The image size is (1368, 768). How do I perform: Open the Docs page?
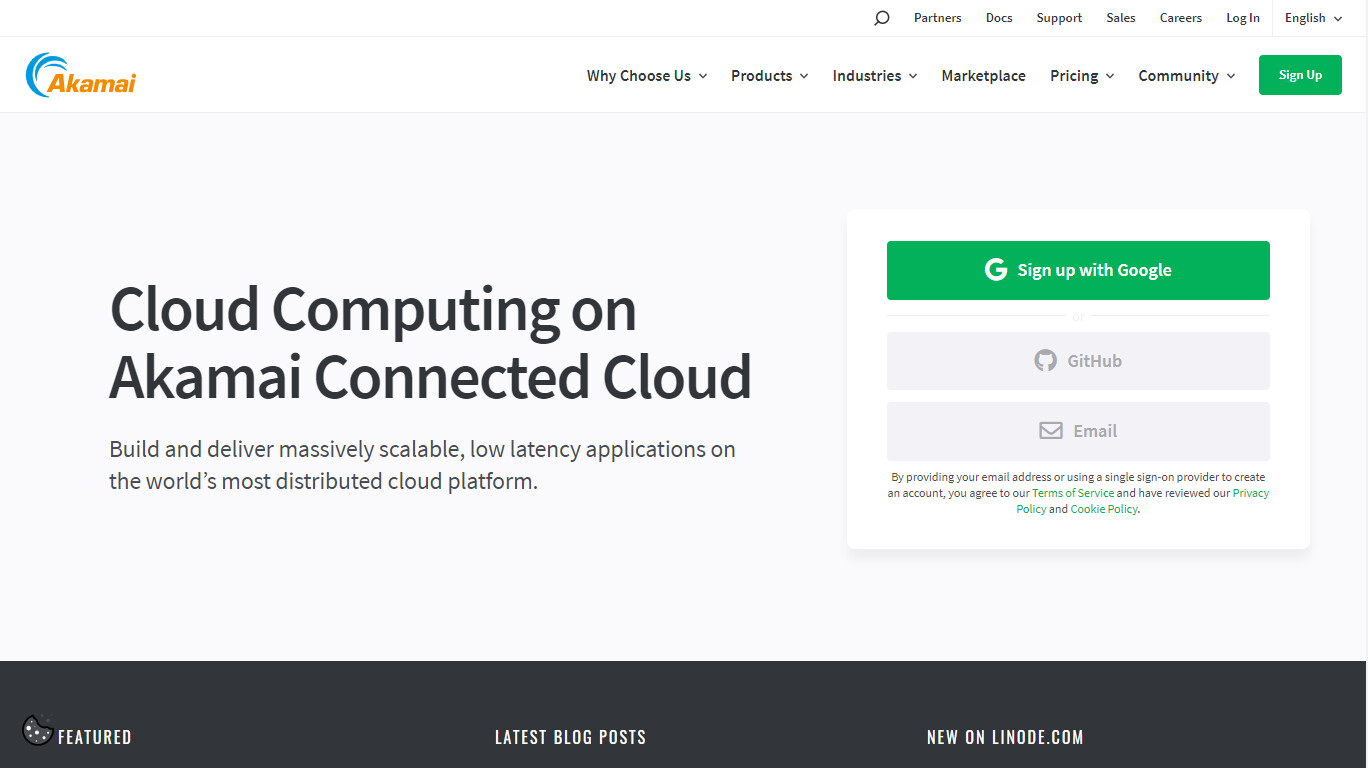coord(999,18)
